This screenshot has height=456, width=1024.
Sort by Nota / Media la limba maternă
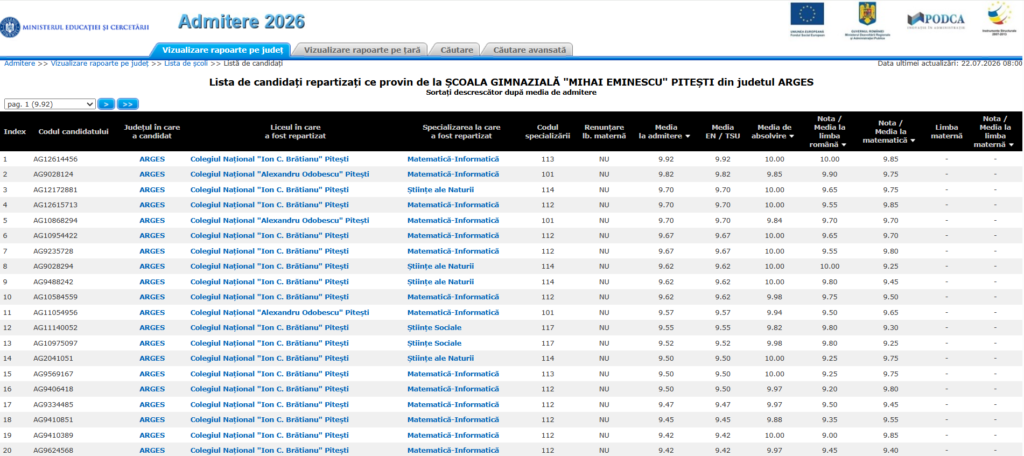point(995,131)
